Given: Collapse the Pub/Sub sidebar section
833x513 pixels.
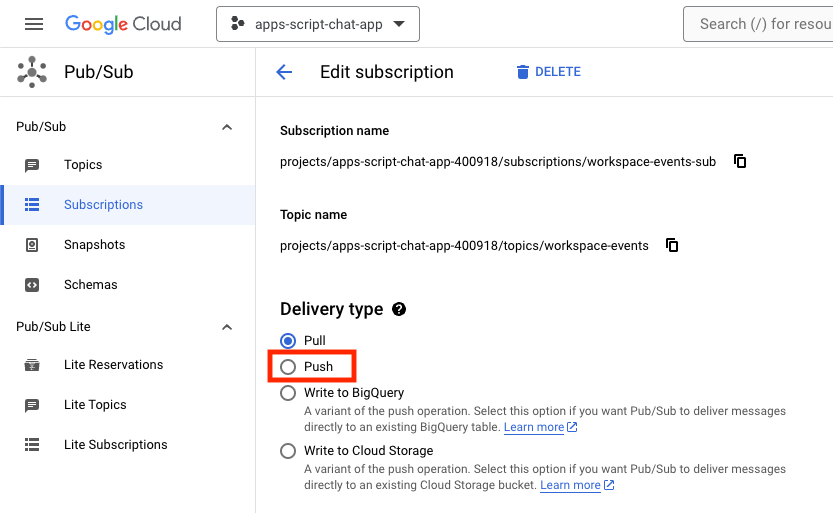Looking at the screenshot, I should (x=227, y=127).
